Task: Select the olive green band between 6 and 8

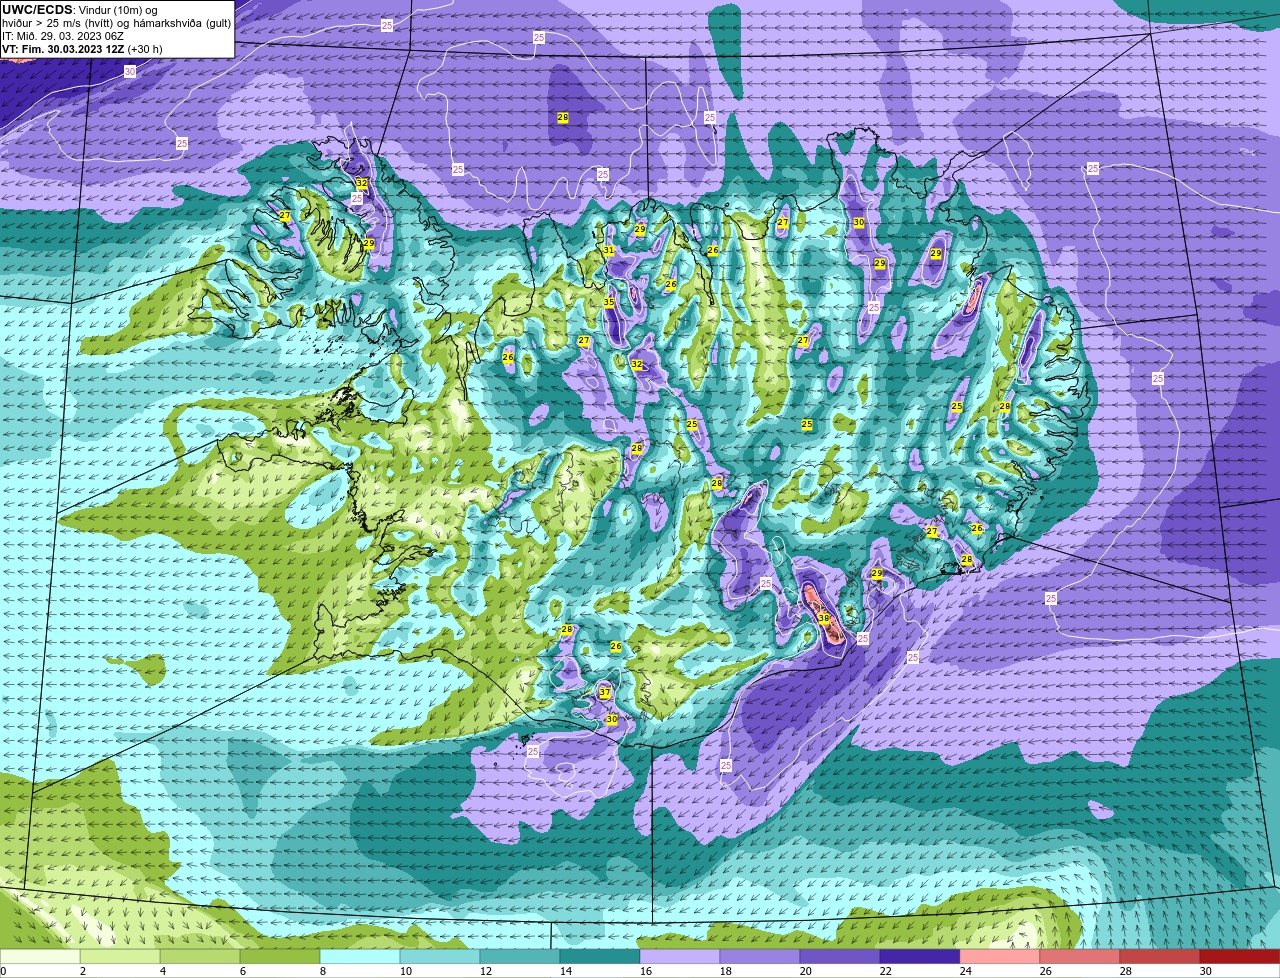Action: pos(280,956)
